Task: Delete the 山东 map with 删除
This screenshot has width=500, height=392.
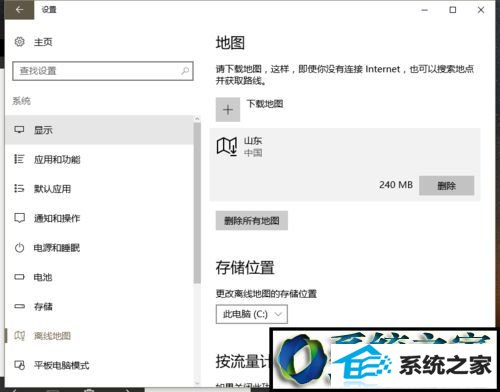Action: [446, 185]
